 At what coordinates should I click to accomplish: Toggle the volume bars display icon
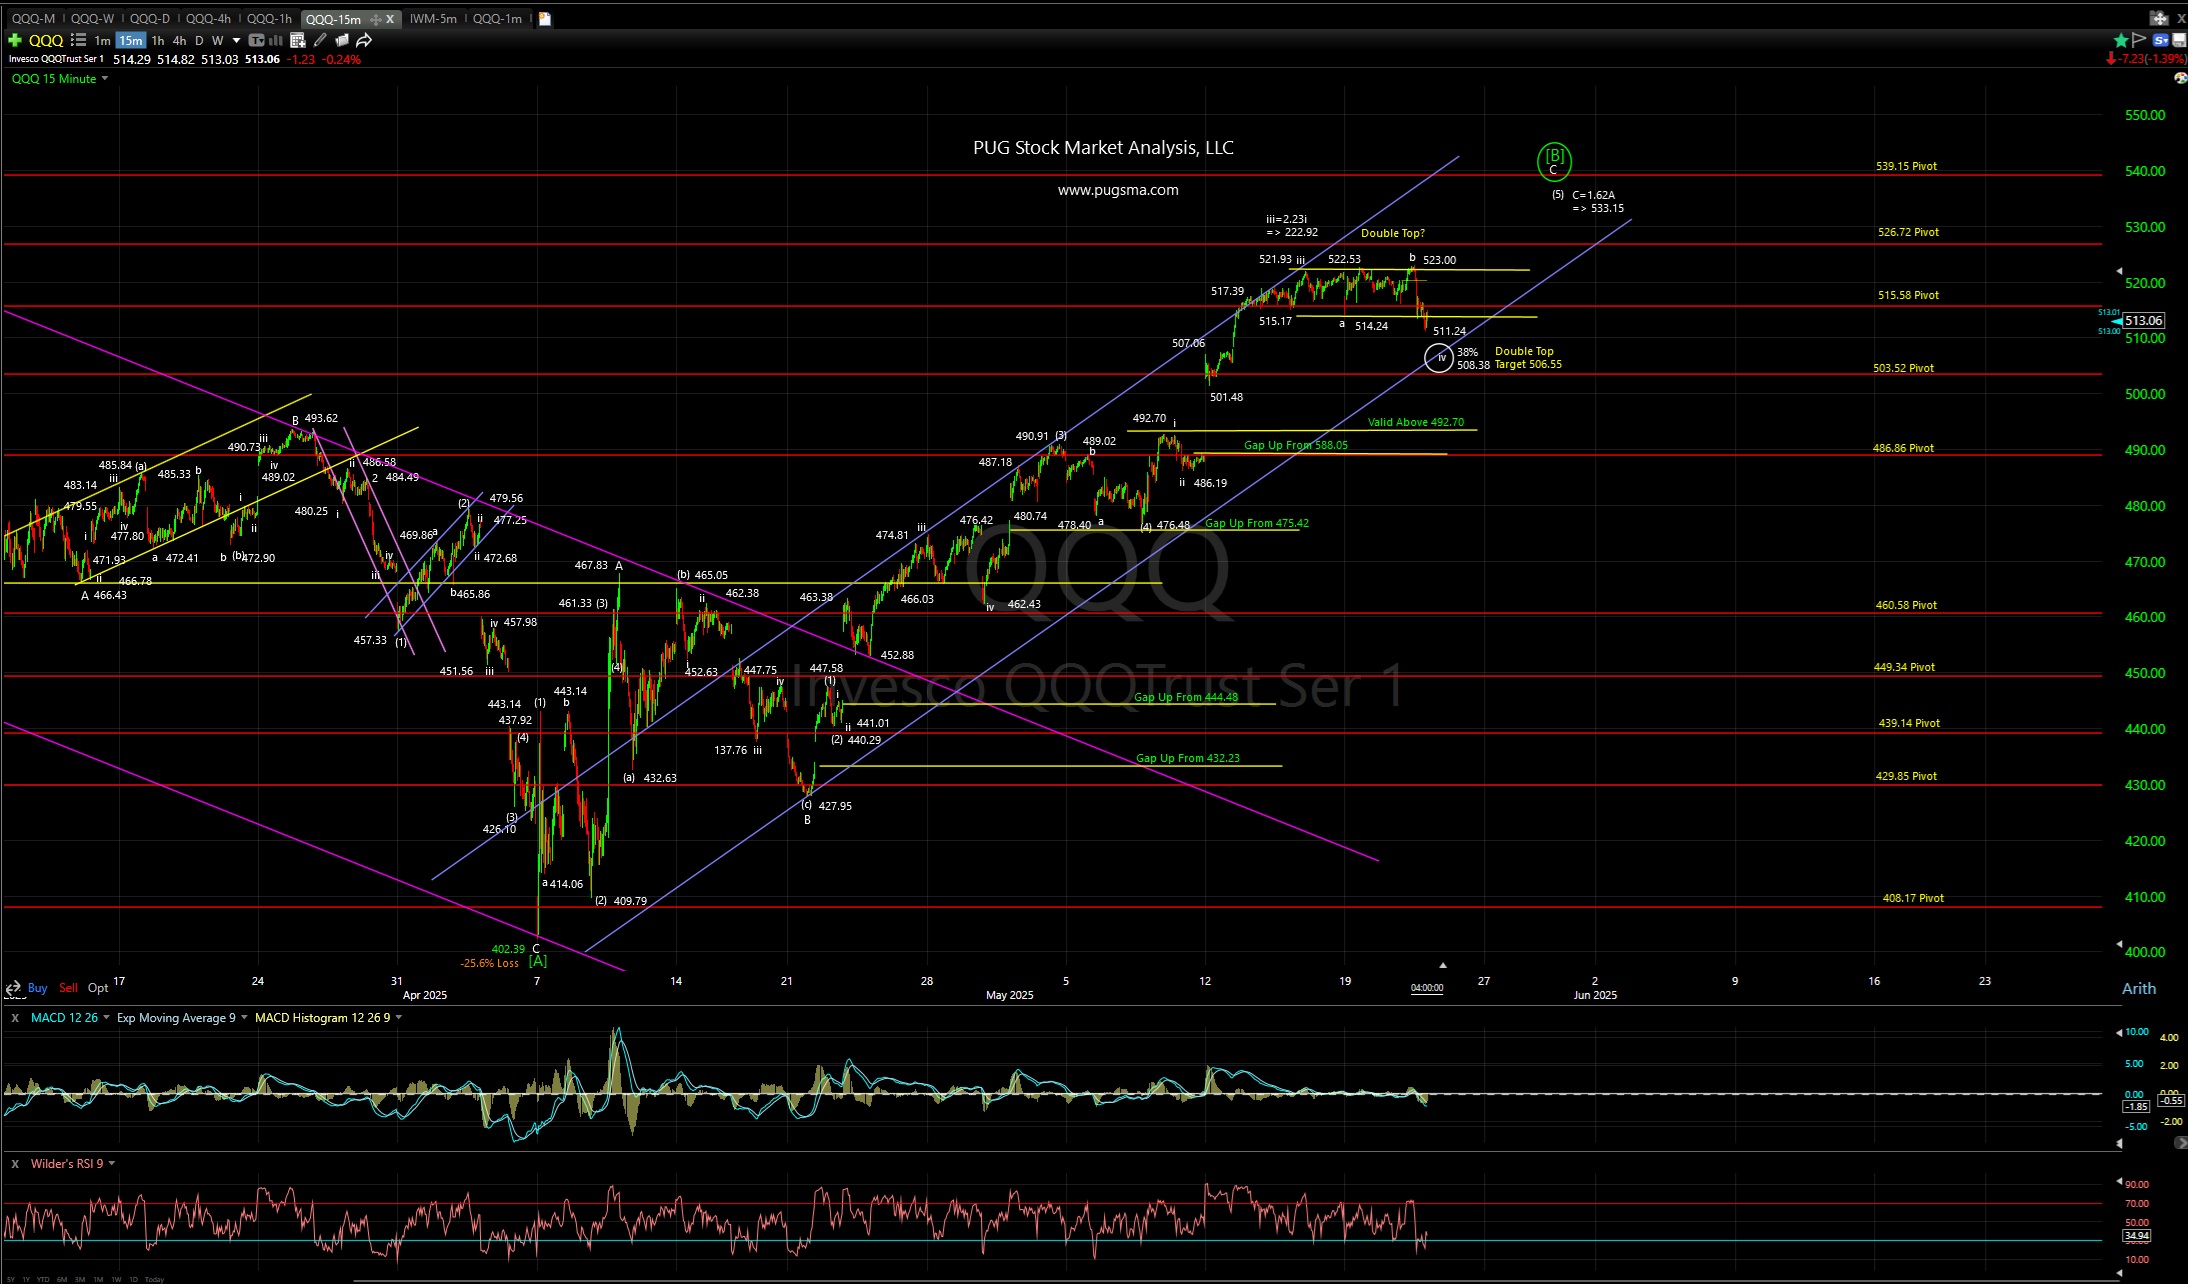(275, 40)
